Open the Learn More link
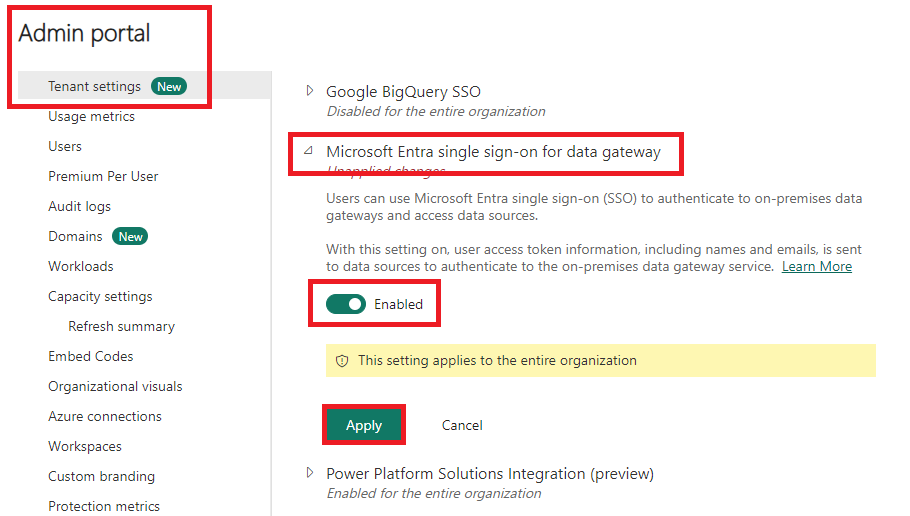This screenshot has height=516, width=910. (817, 266)
